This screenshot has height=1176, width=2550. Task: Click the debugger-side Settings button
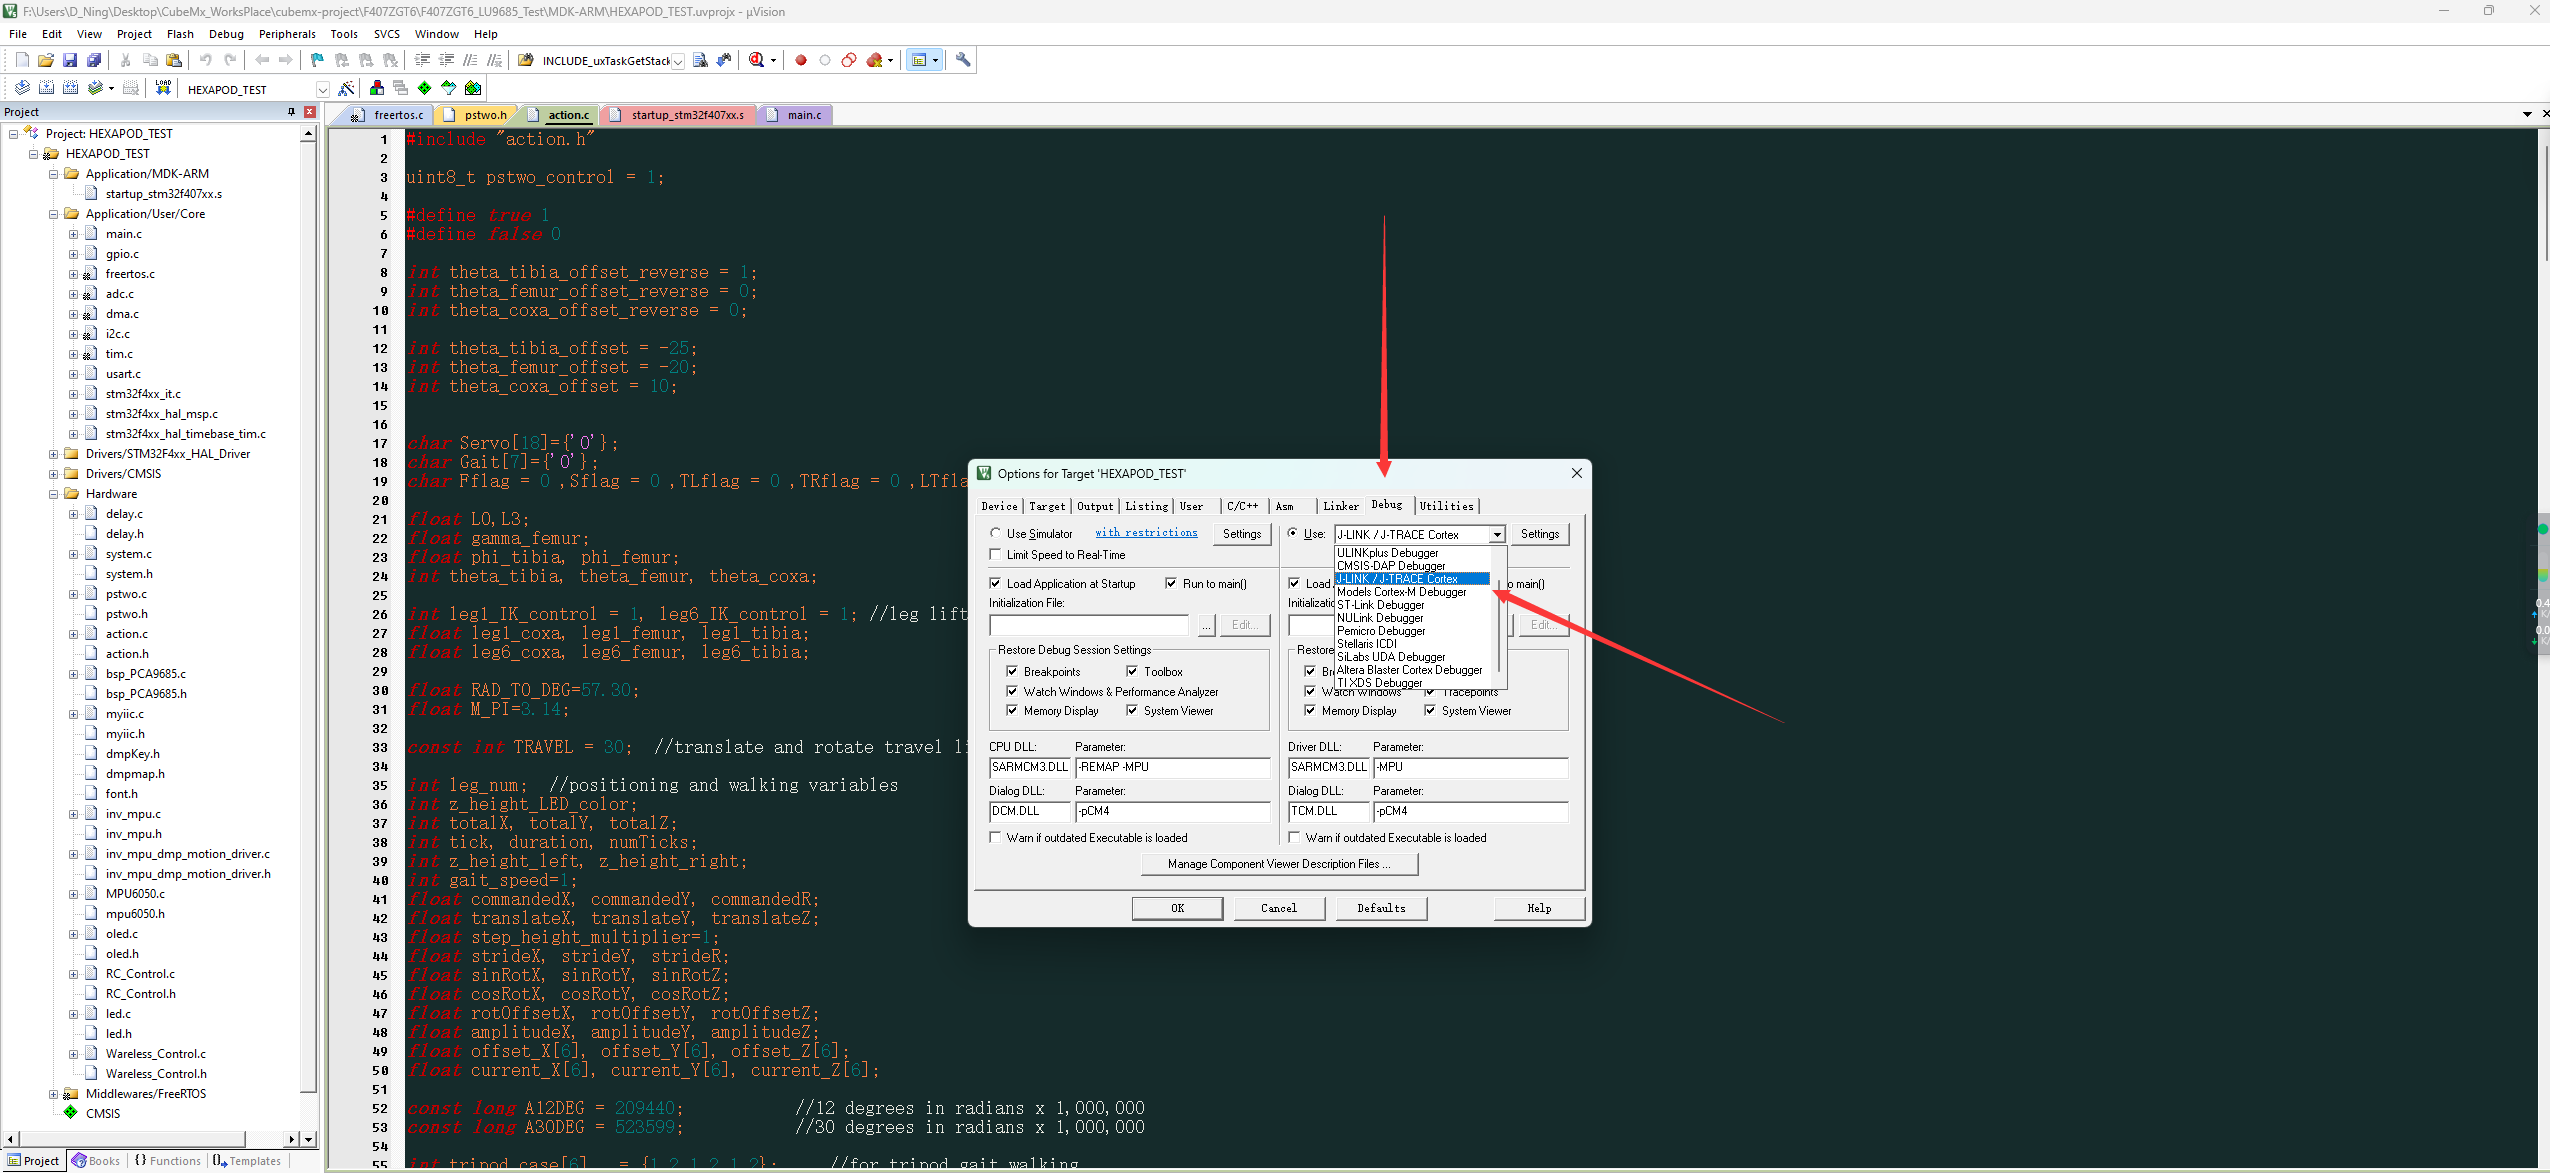[x=1539, y=535]
